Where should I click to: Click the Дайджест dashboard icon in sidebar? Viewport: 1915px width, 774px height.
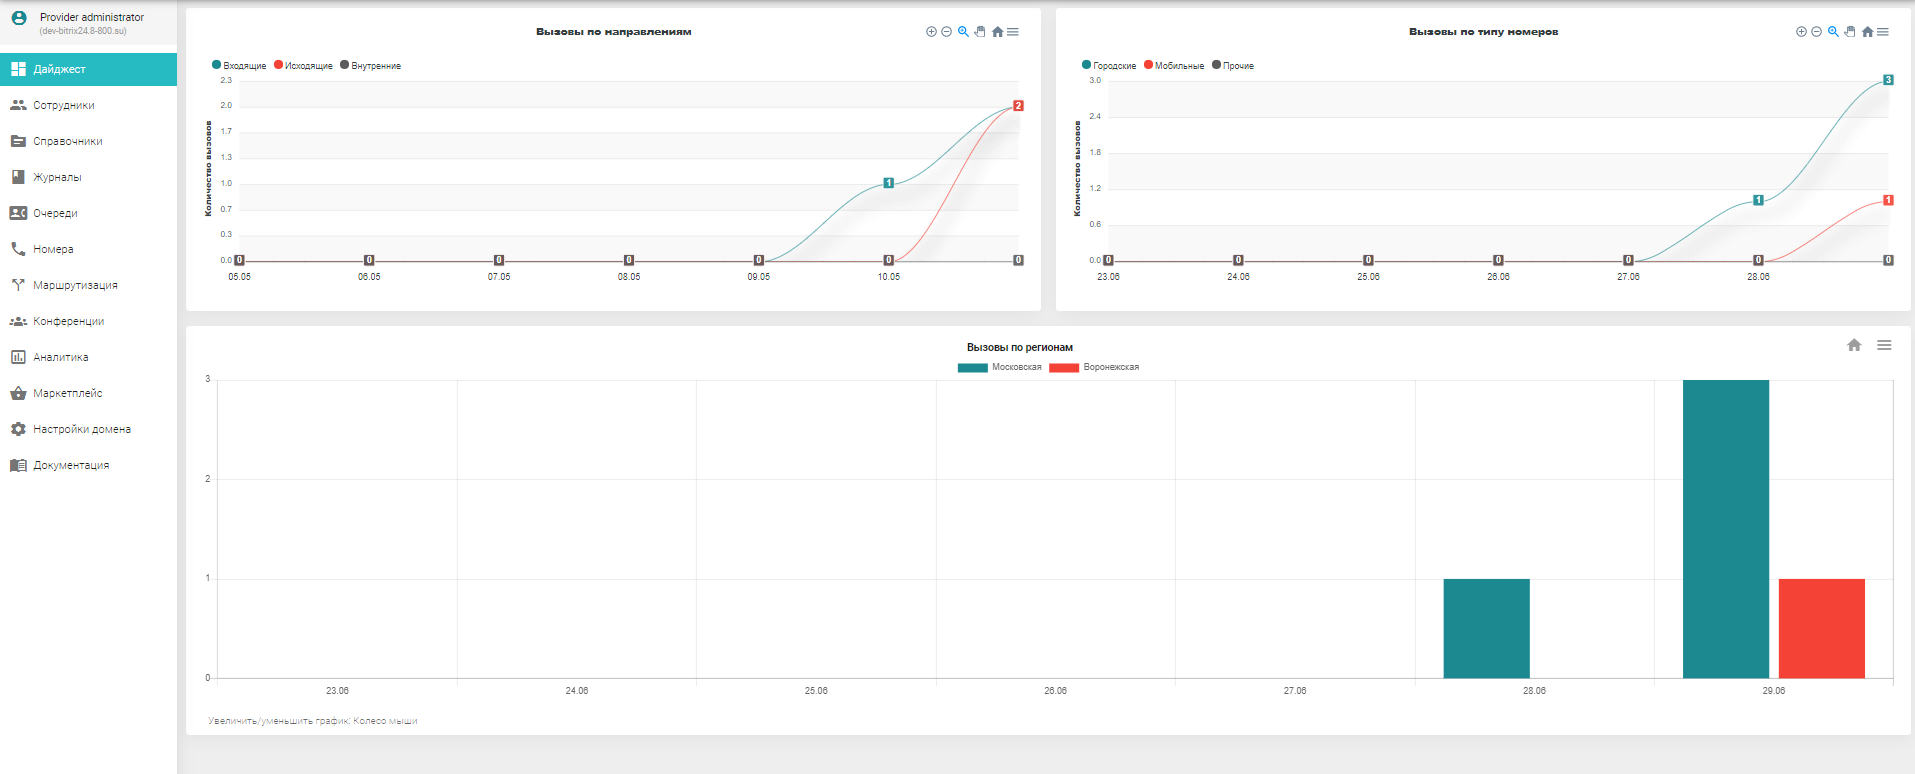18,69
